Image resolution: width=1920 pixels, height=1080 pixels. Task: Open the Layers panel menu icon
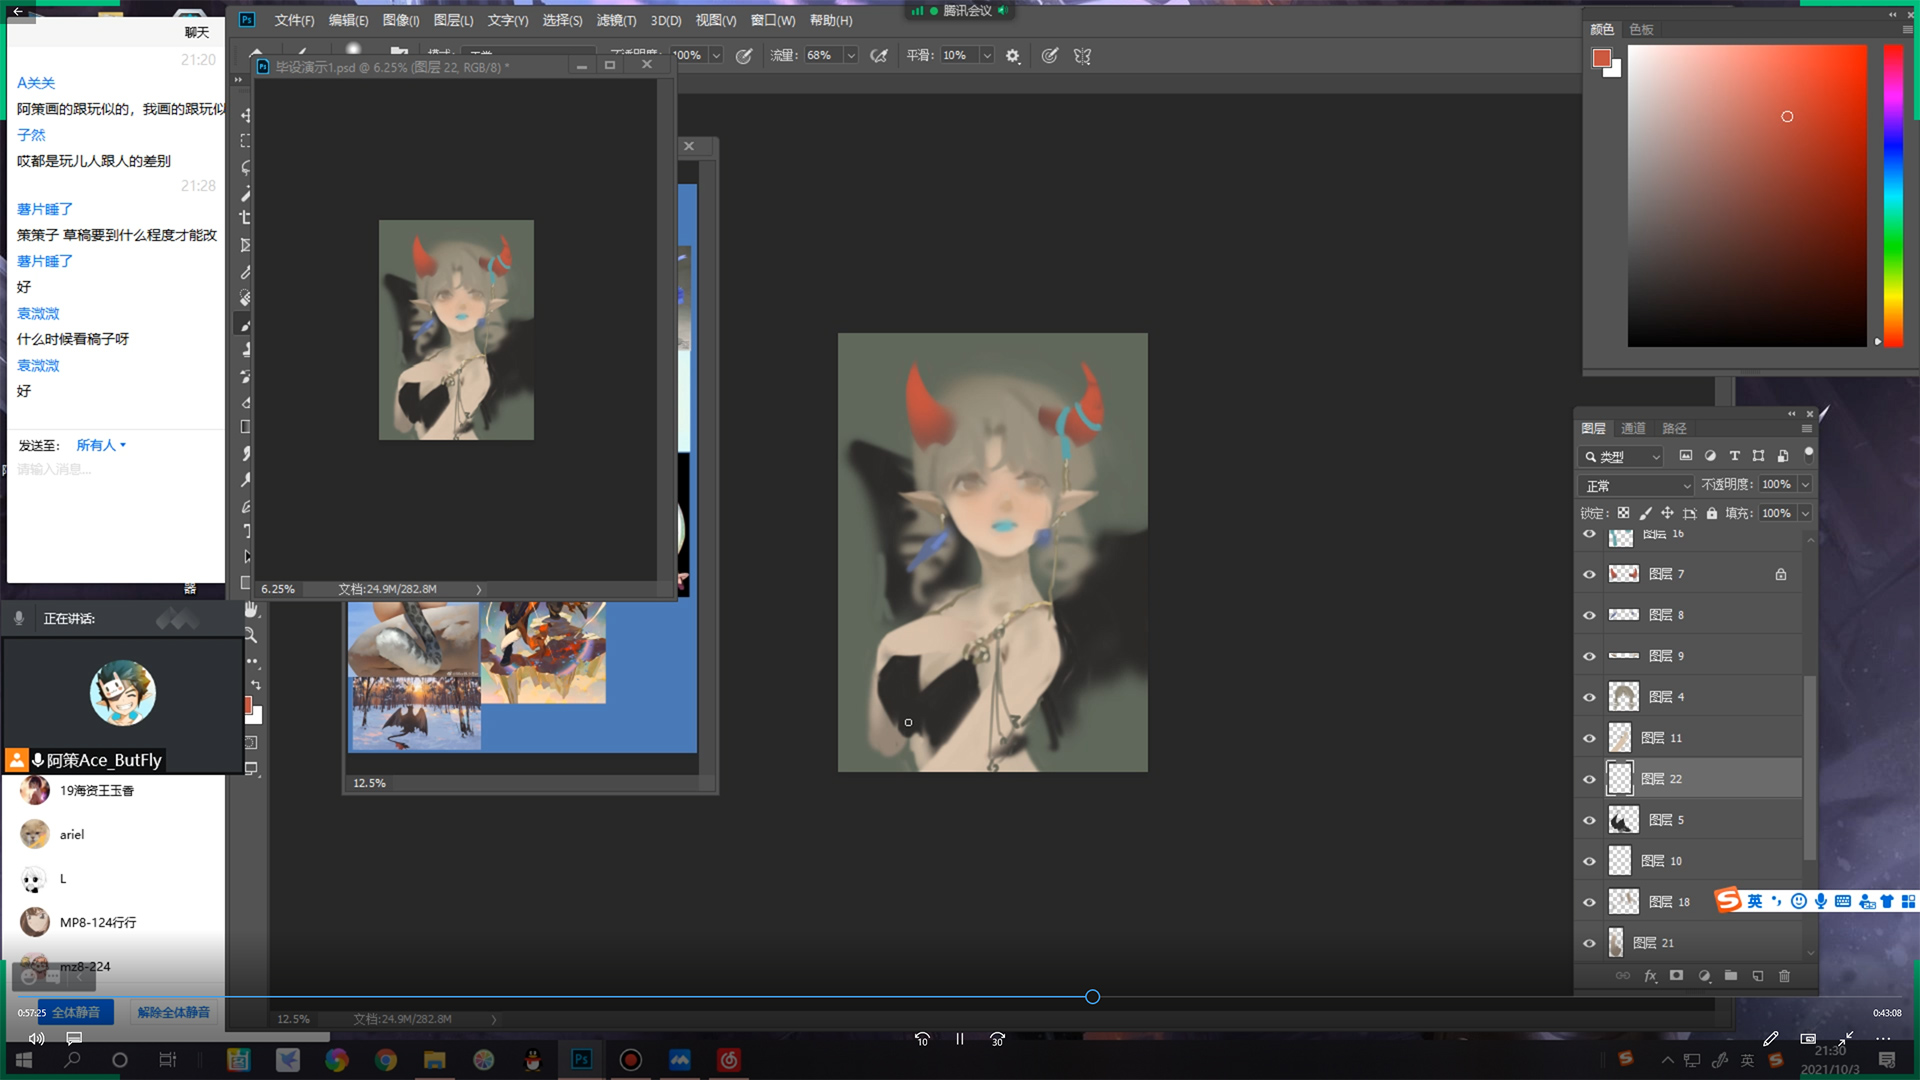coord(1806,428)
